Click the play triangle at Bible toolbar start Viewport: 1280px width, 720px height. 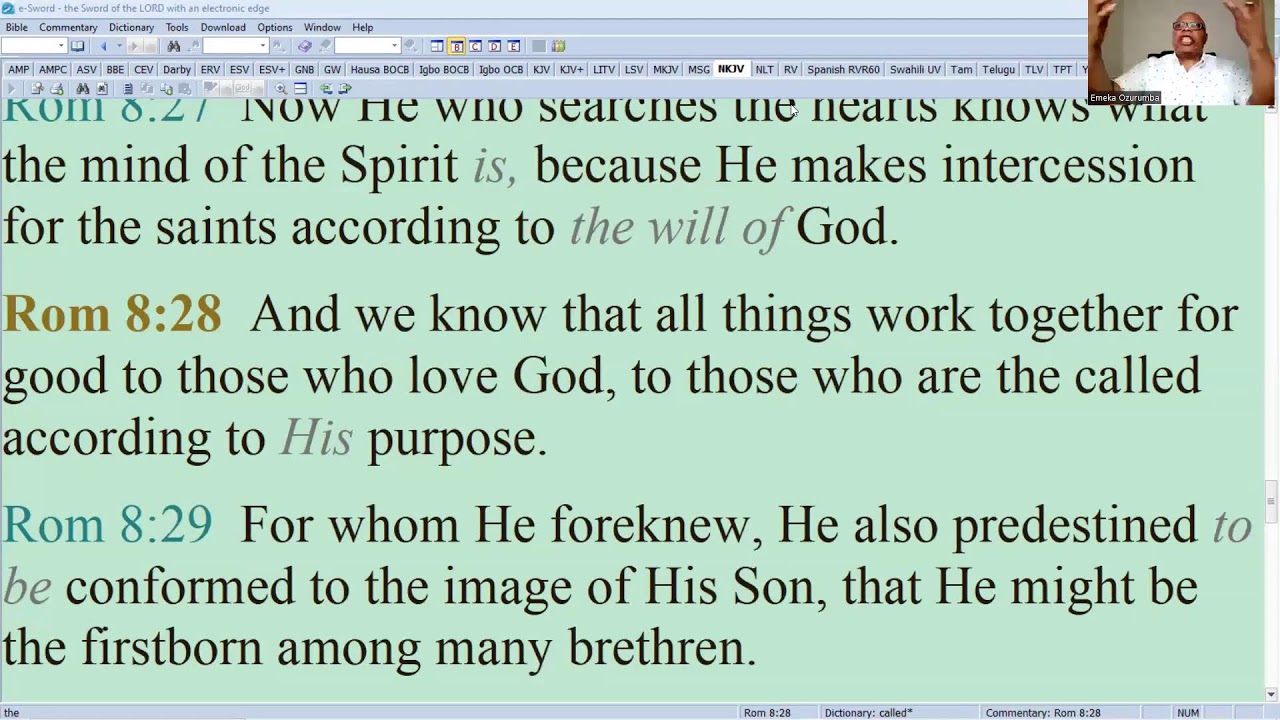coord(12,89)
